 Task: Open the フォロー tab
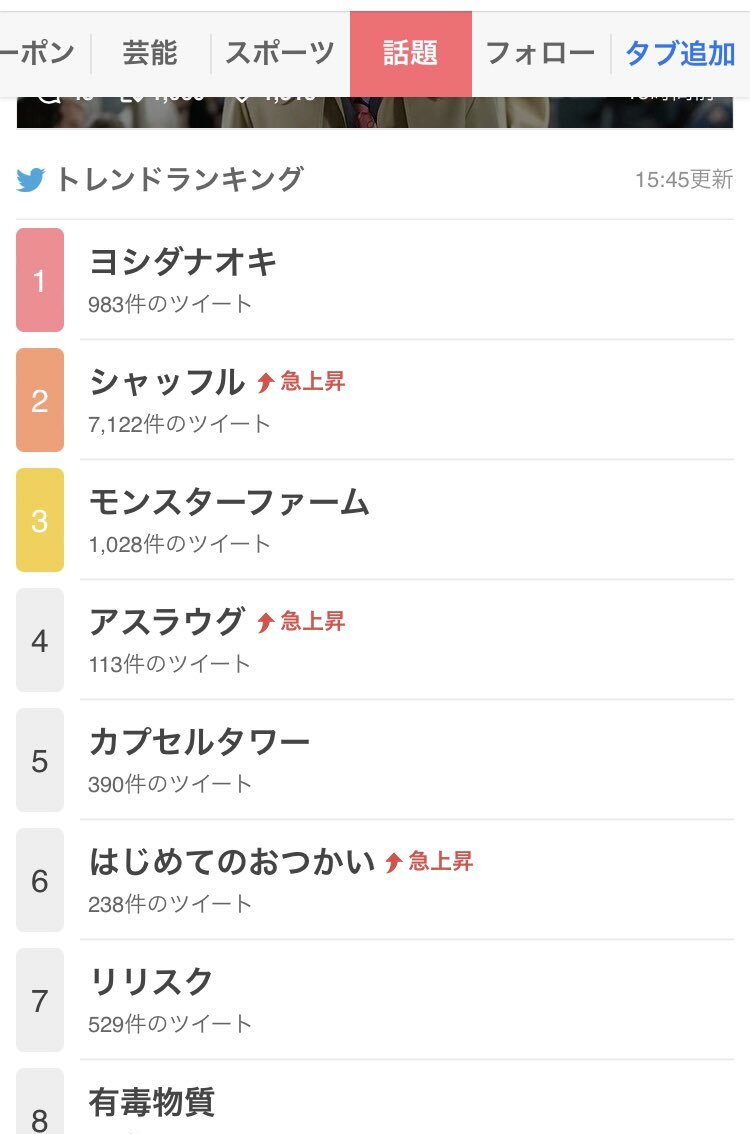pos(540,54)
